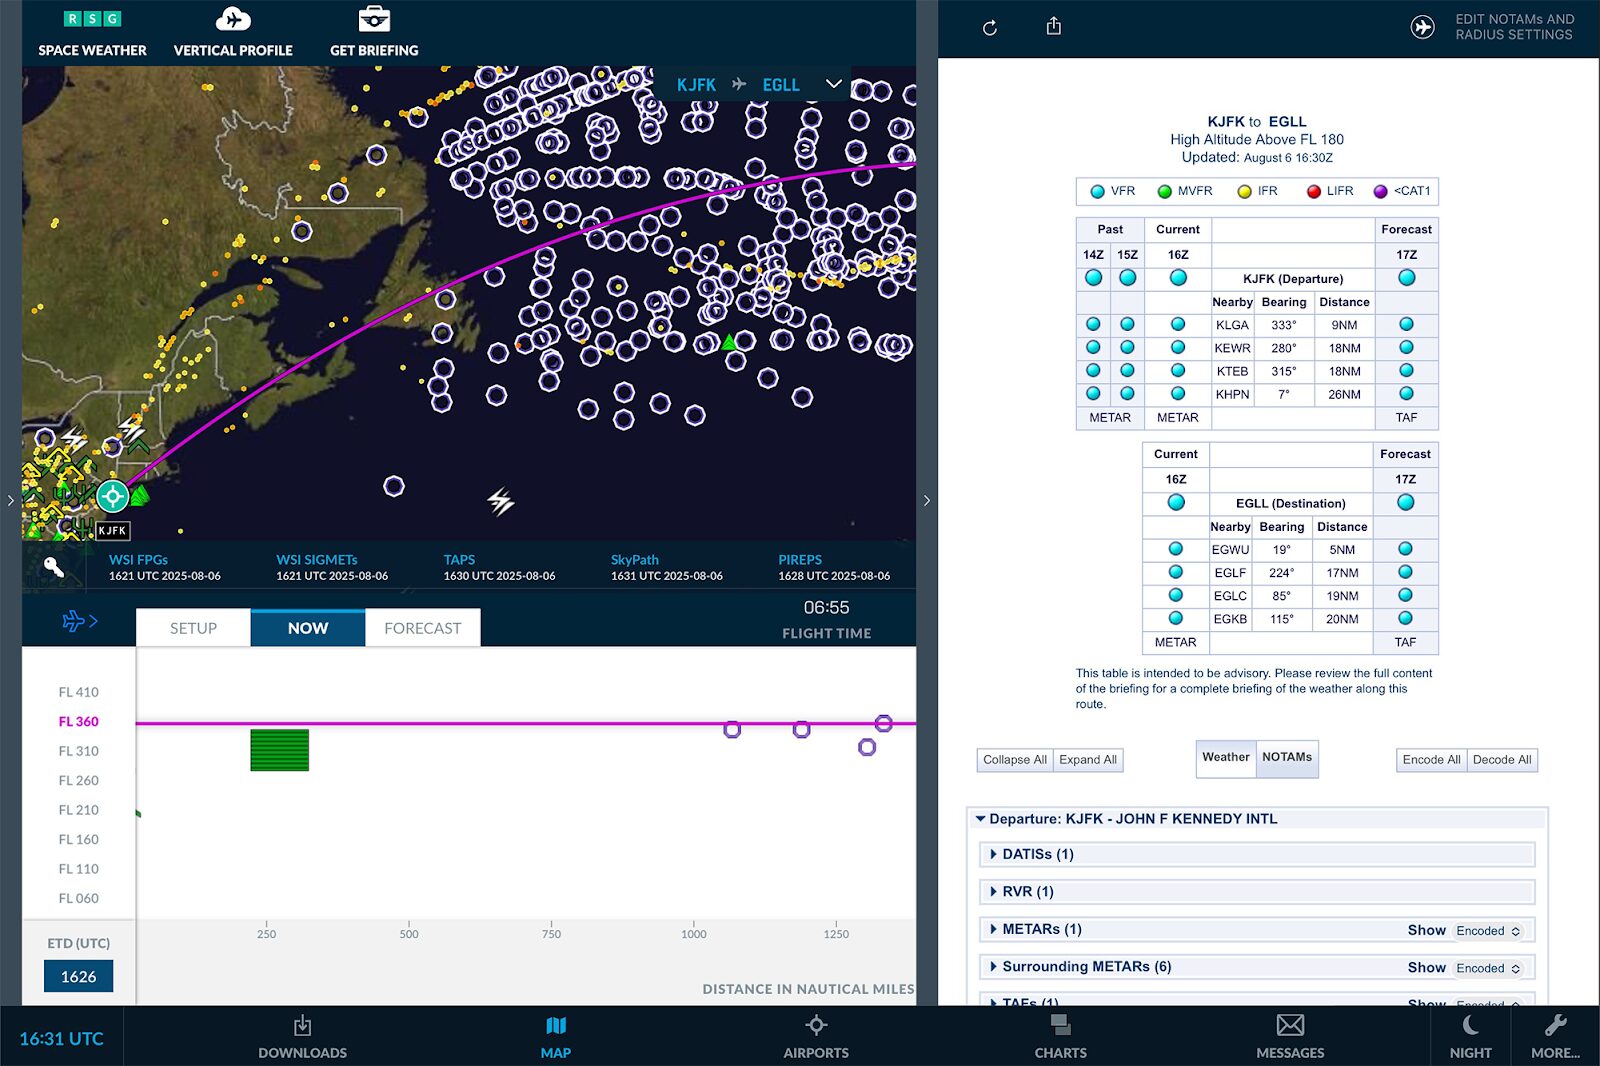The width and height of the screenshot is (1600, 1066).
Task: Switch to Night mode
Action: coord(1470,1036)
